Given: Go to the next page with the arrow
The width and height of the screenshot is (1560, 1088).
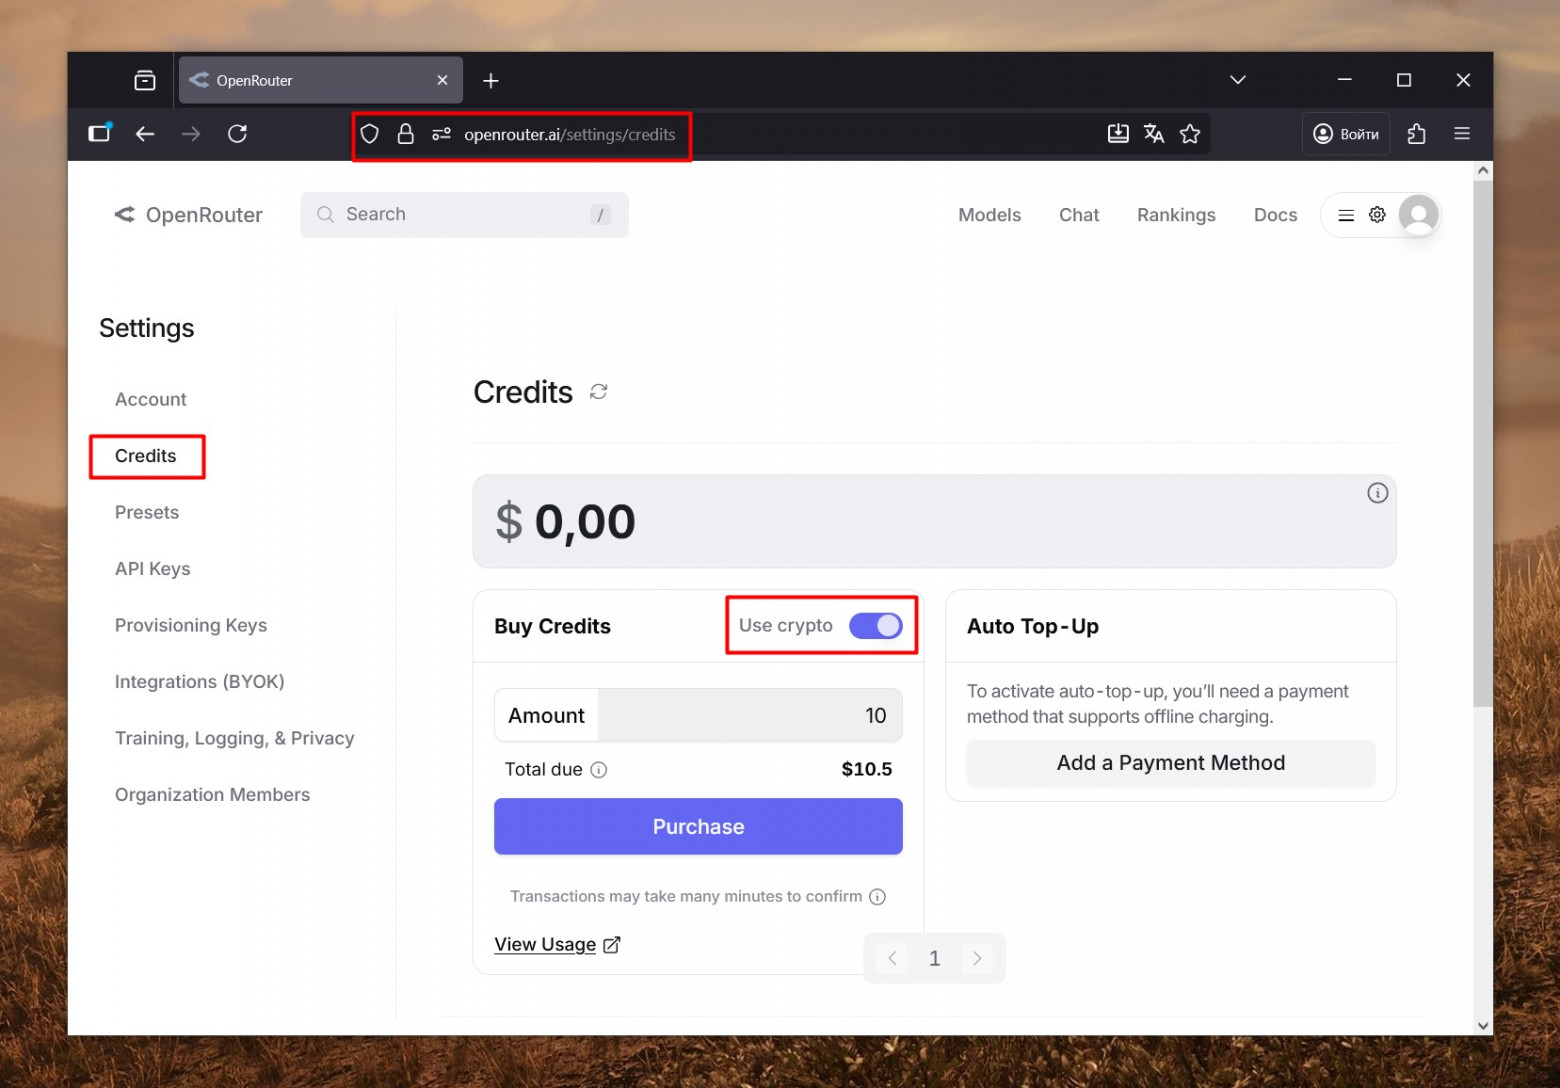Looking at the screenshot, I should click(977, 957).
